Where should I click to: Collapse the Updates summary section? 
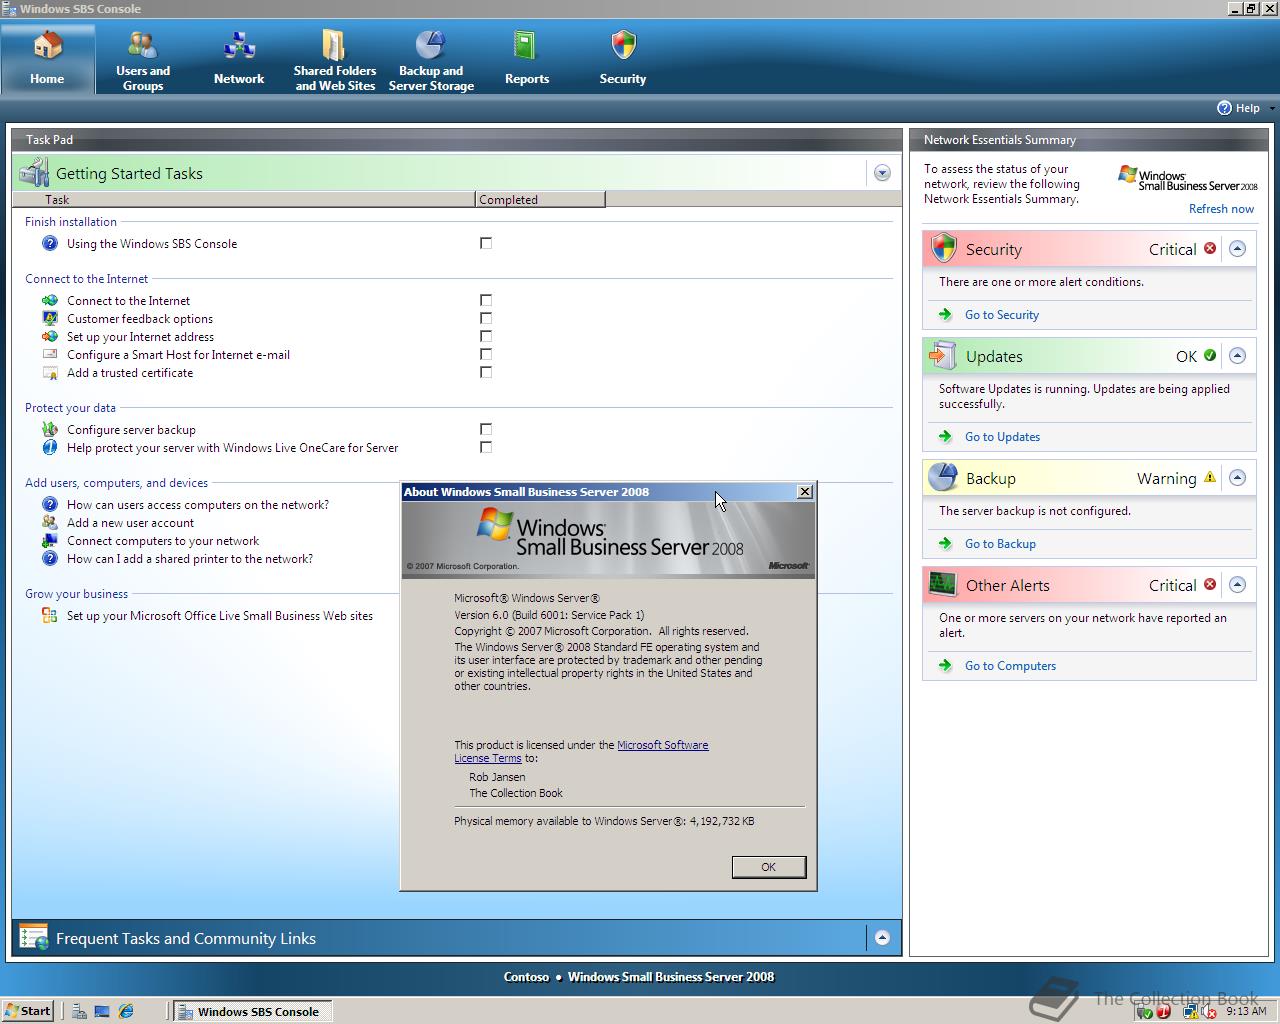[x=1237, y=355]
